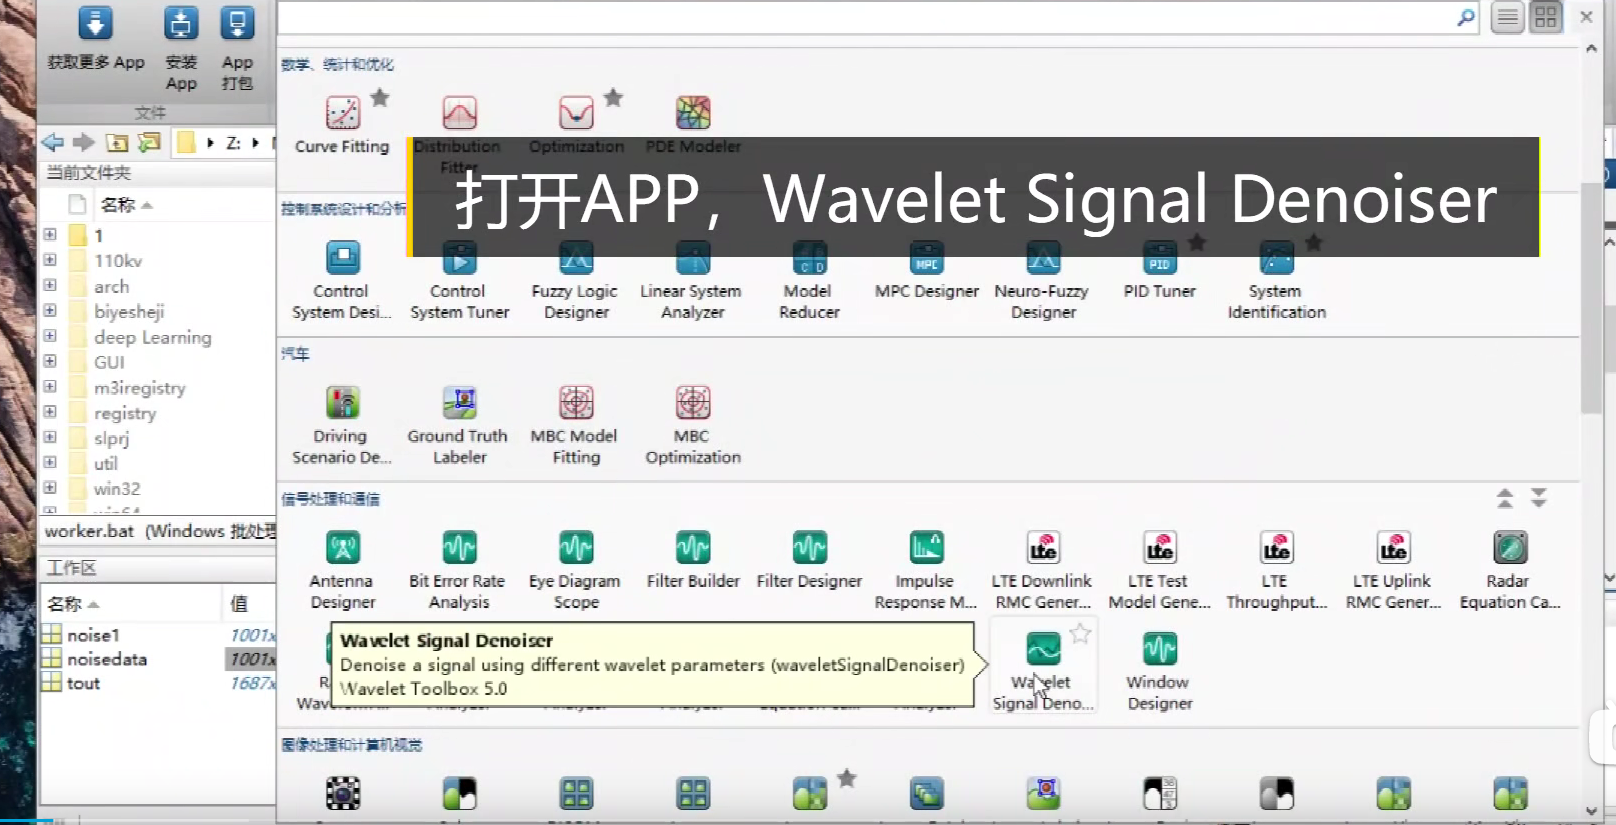Switch apps gallery to grid view
The height and width of the screenshot is (825, 1616).
coord(1546,17)
